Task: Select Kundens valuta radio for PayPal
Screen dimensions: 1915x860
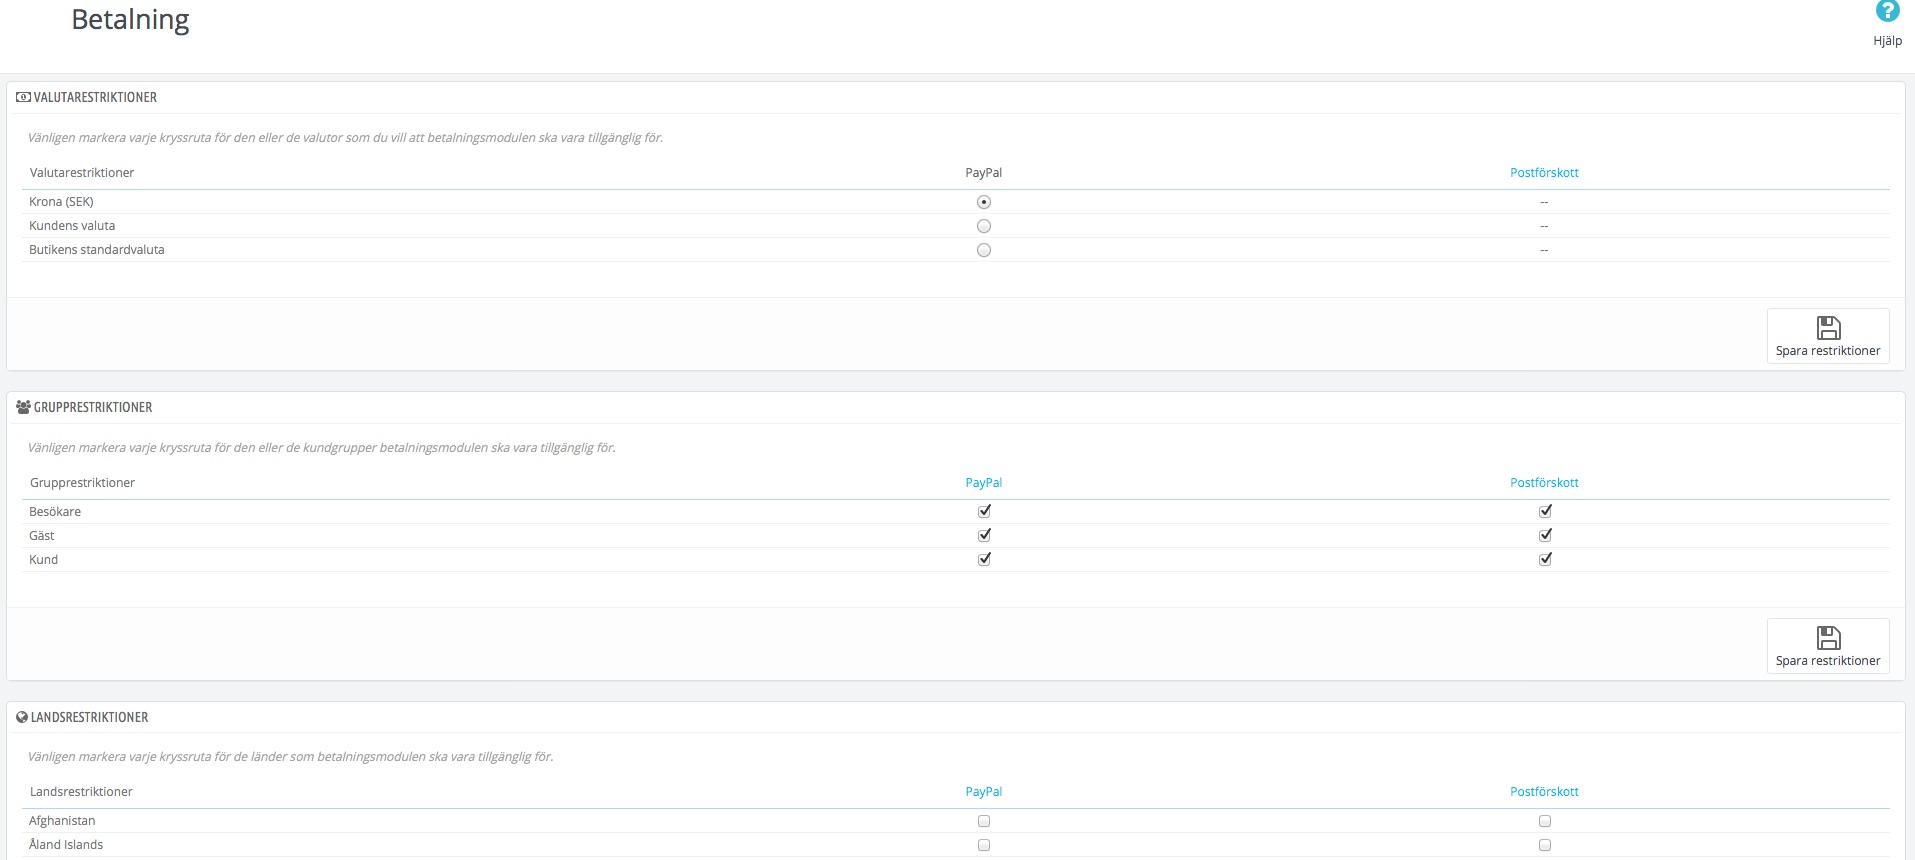Action: point(984,226)
